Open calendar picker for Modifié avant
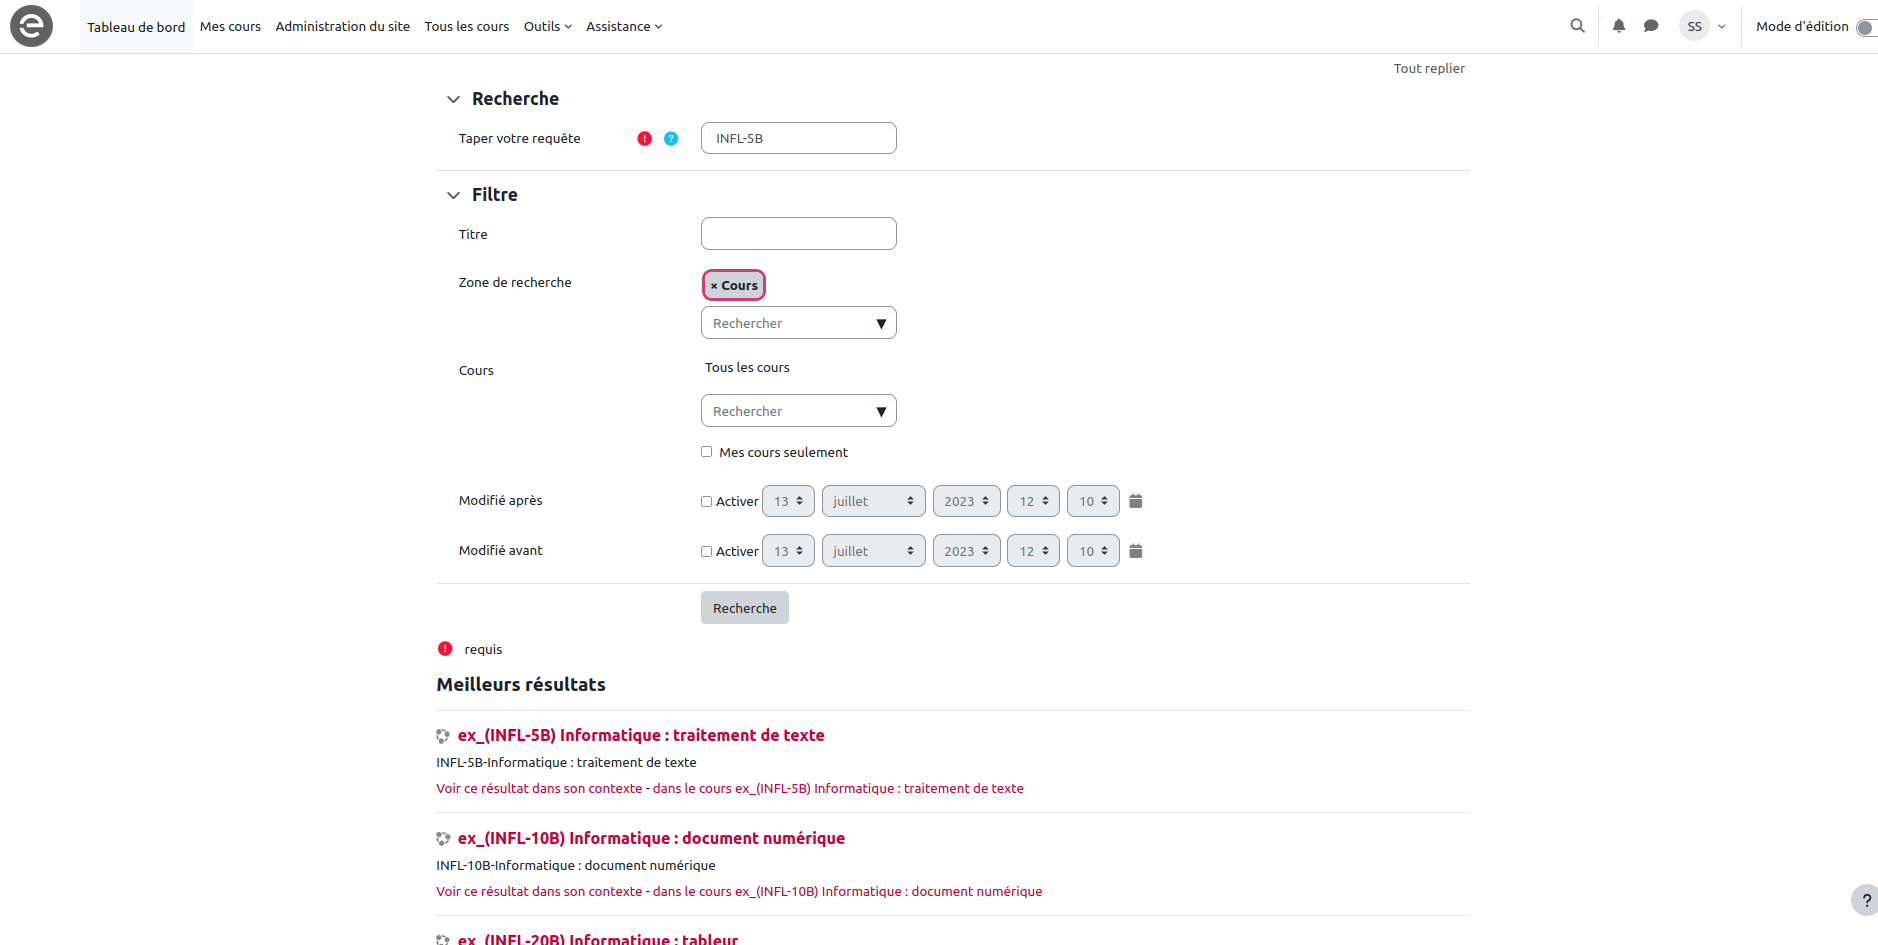Screen dimensions: 1878x945 [1135, 551]
